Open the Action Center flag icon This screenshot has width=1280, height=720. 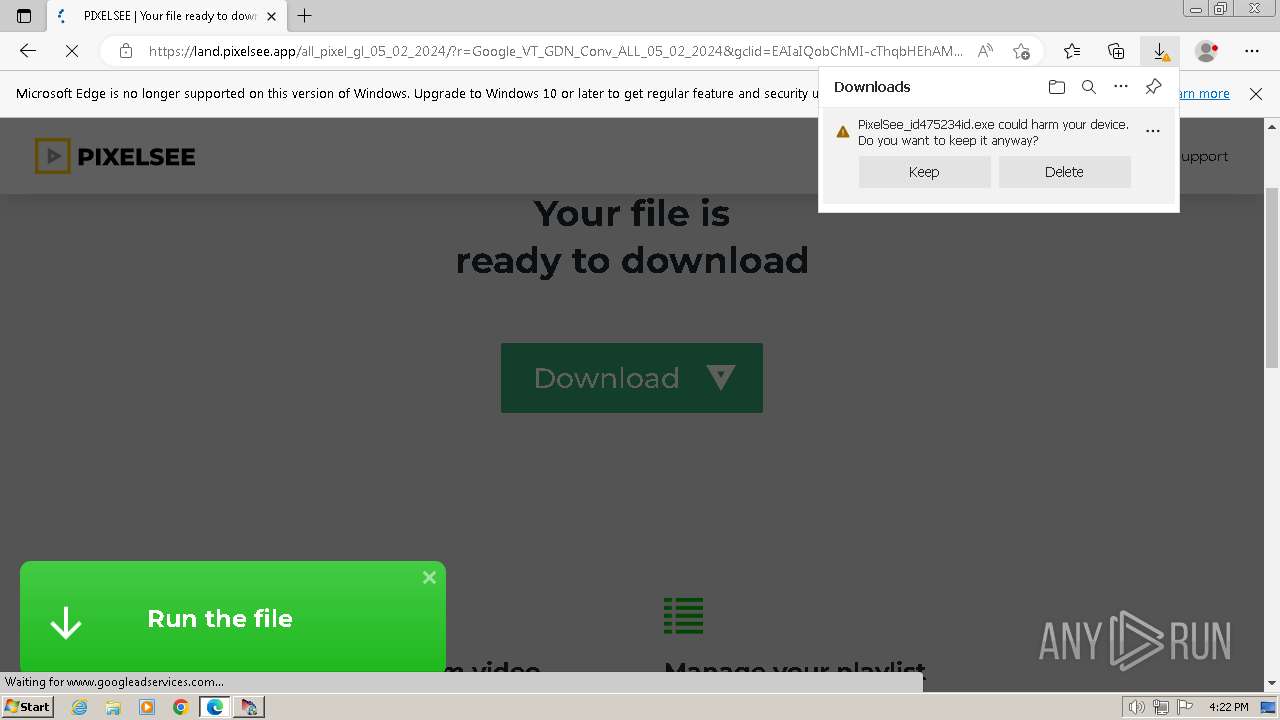[x=1184, y=707]
